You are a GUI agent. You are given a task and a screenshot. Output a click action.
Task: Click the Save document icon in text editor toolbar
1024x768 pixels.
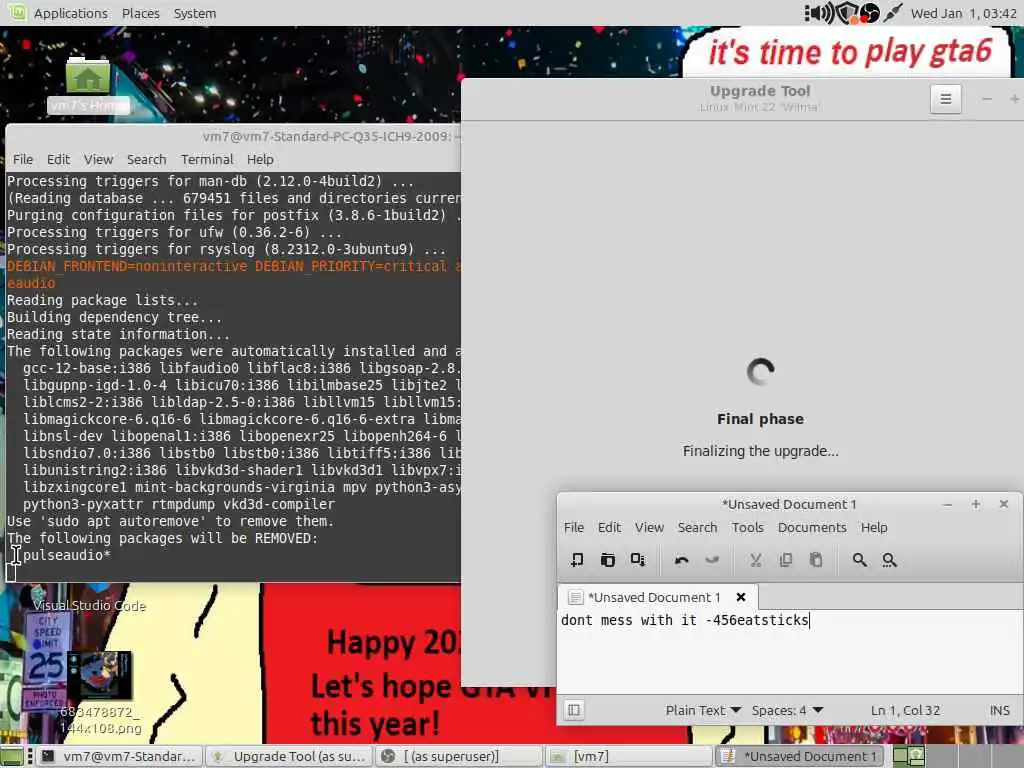tap(638, 560)
